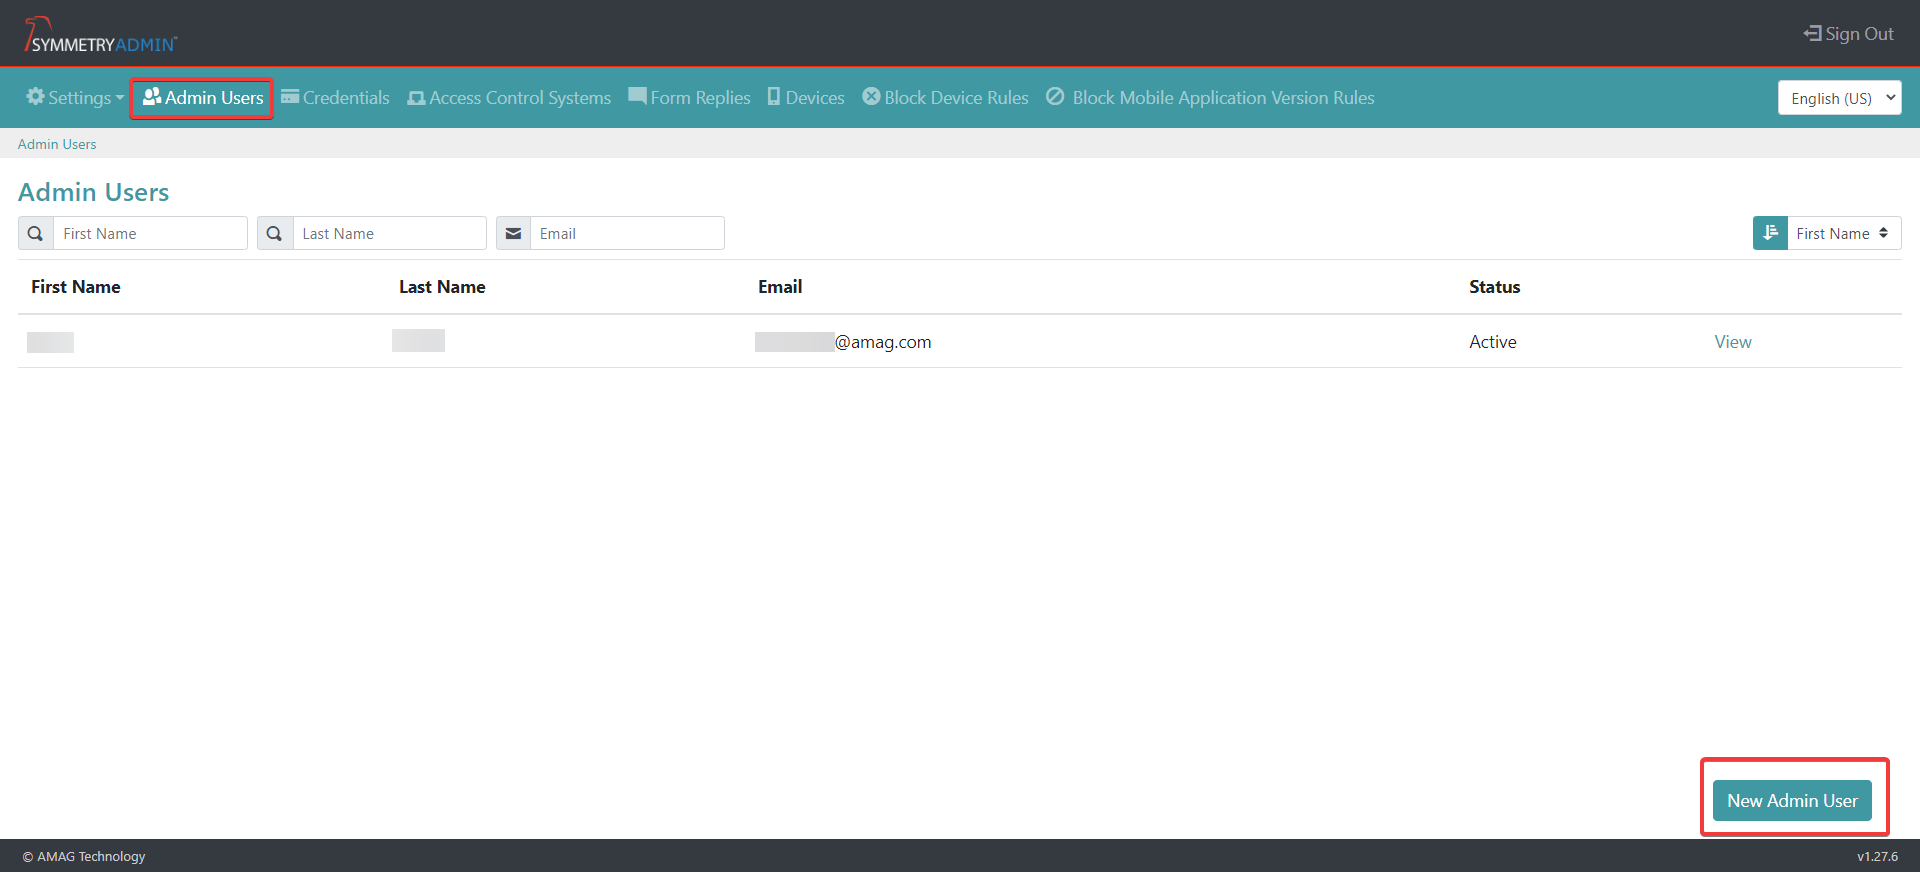The height and width of the screenshot is (872, 1920).
Task: Click the Admin Users breadcrumb link
Action: (x=57, y=144)
